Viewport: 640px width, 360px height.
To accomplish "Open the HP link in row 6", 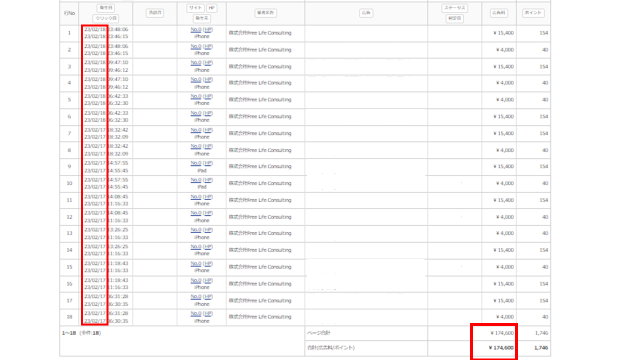I will [208, 113].
